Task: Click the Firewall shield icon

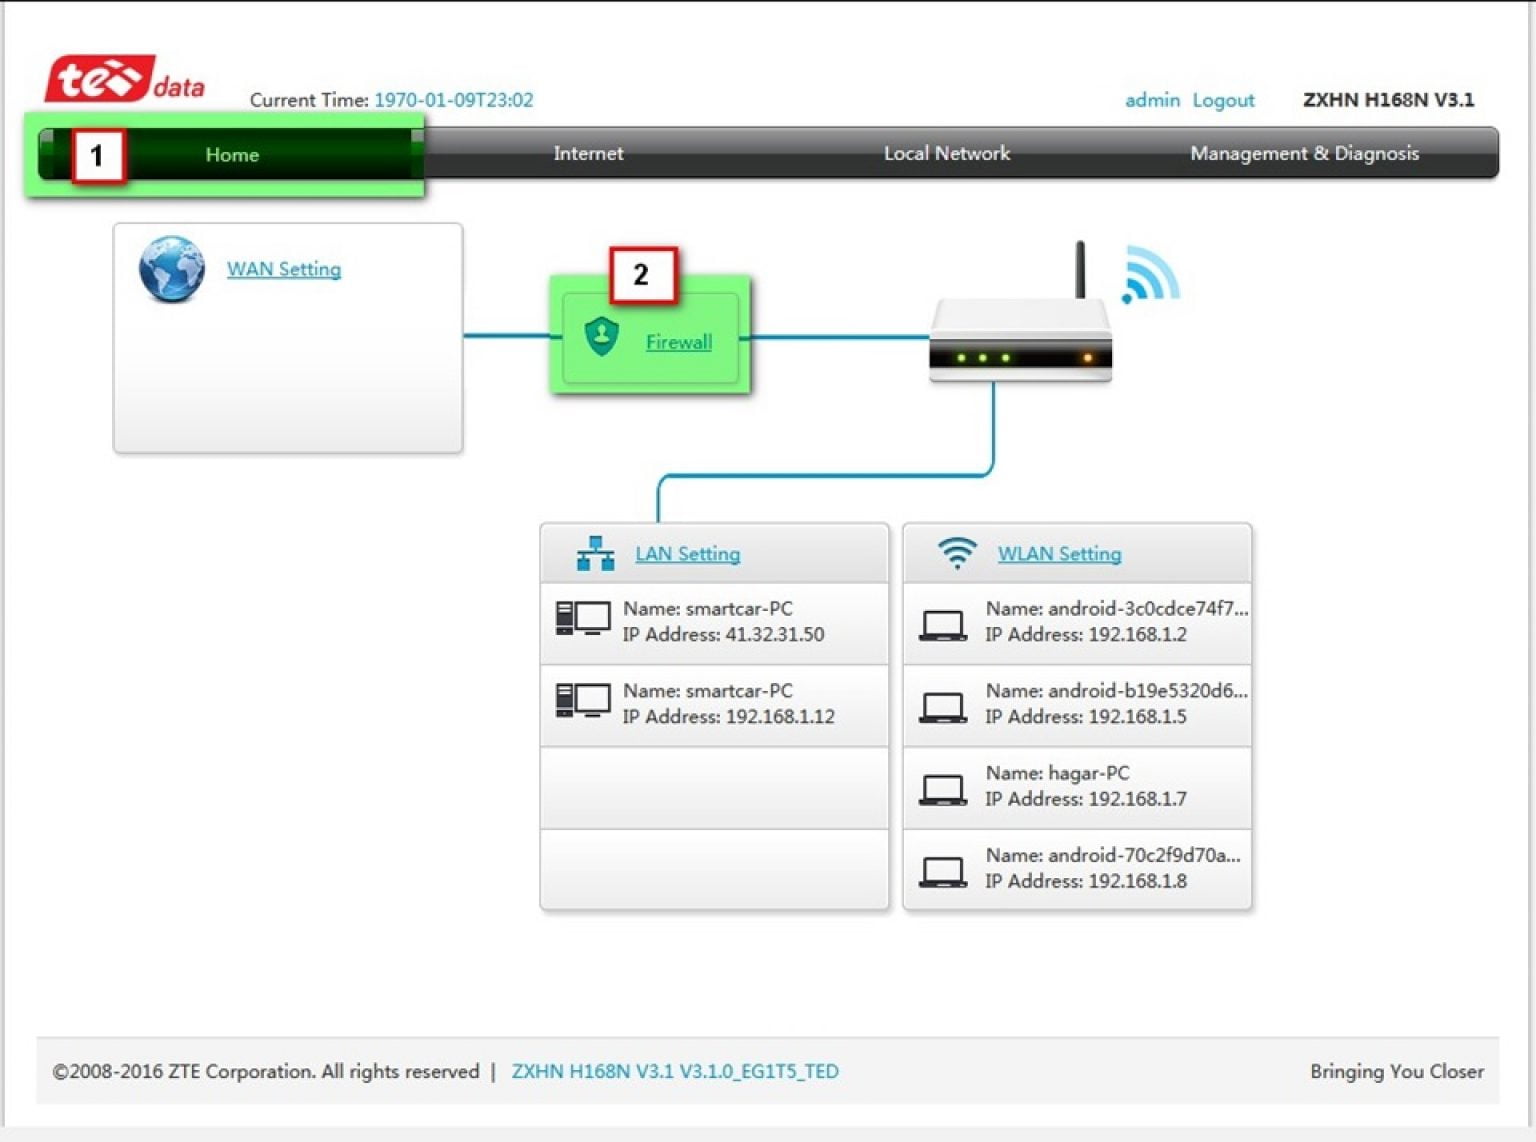Action: coord(601,337)
